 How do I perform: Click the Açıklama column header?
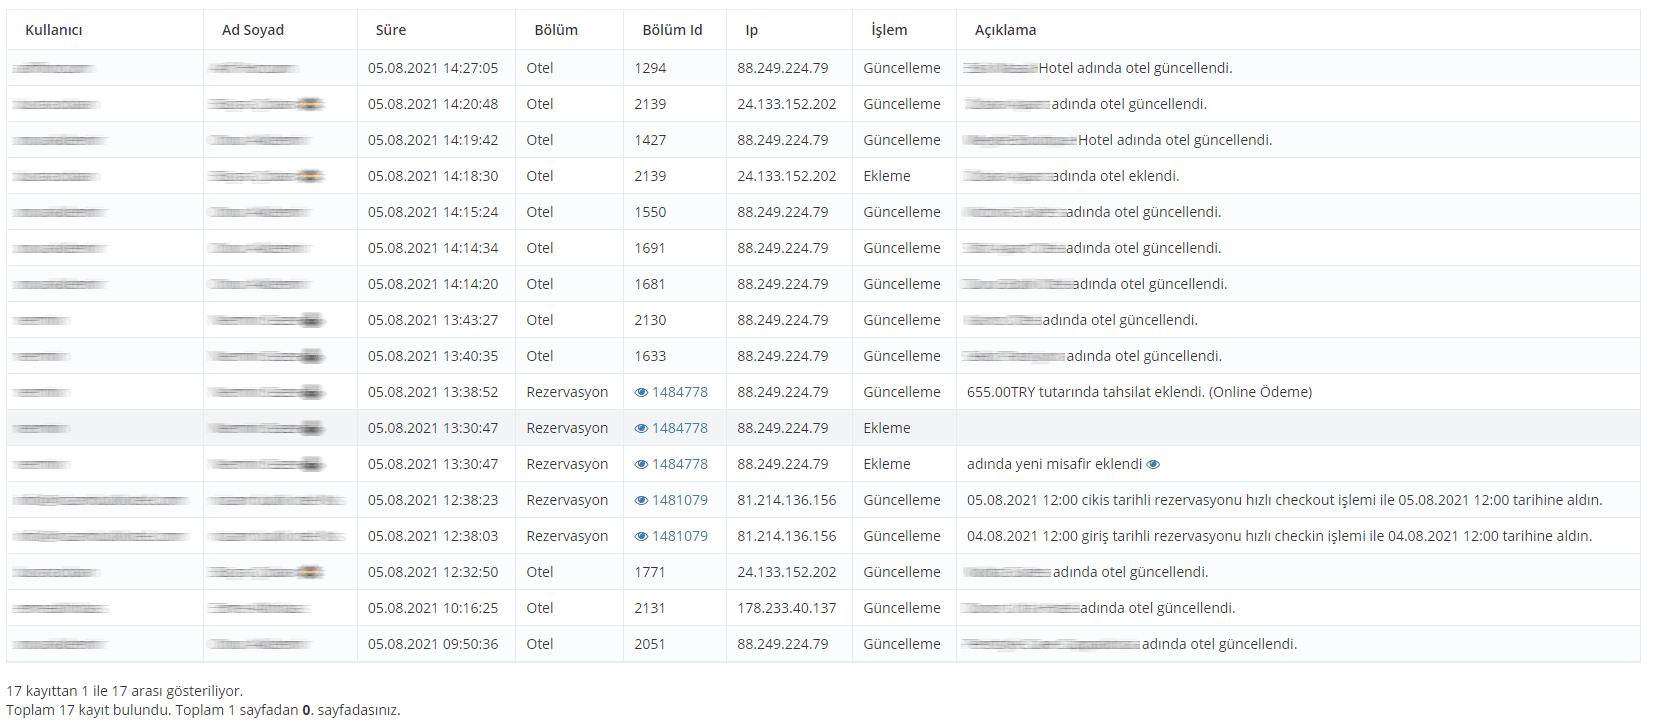(x=1006, y=30)
